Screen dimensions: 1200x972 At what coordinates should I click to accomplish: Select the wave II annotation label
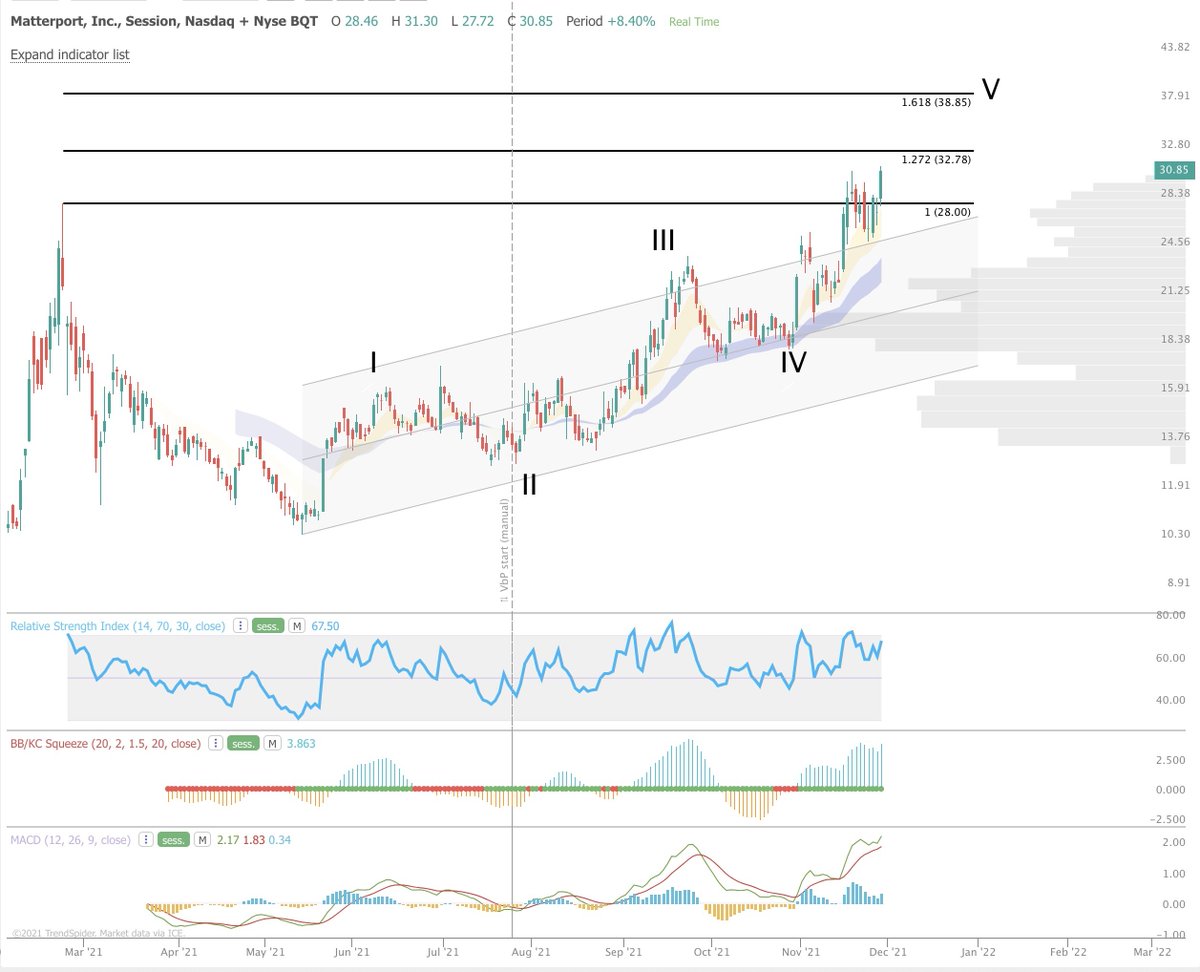click(x=530, y=485)
